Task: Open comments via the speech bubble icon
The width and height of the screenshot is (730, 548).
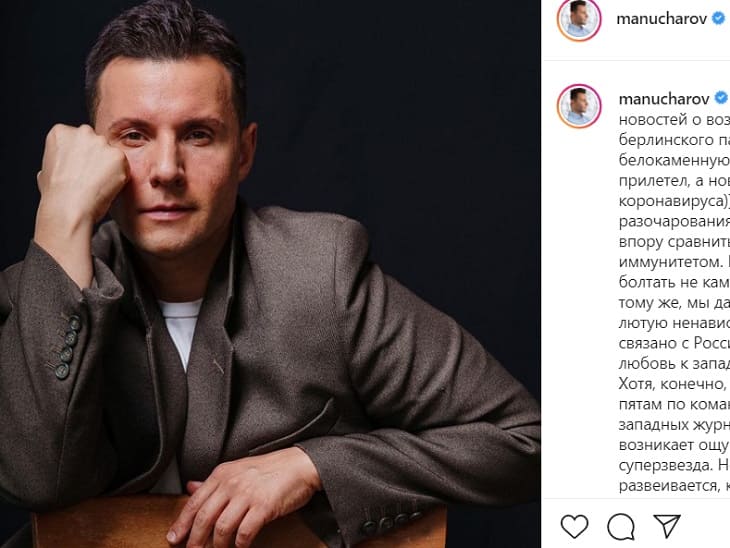Action: tap(621, 526)
